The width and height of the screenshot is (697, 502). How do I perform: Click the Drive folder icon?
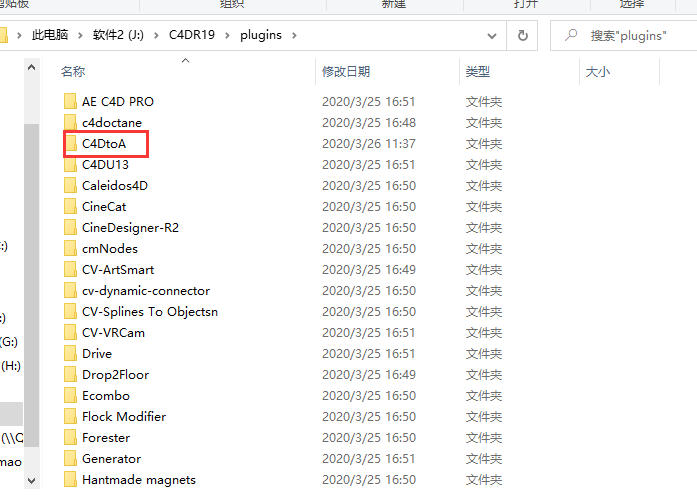[x=70, y=353]
